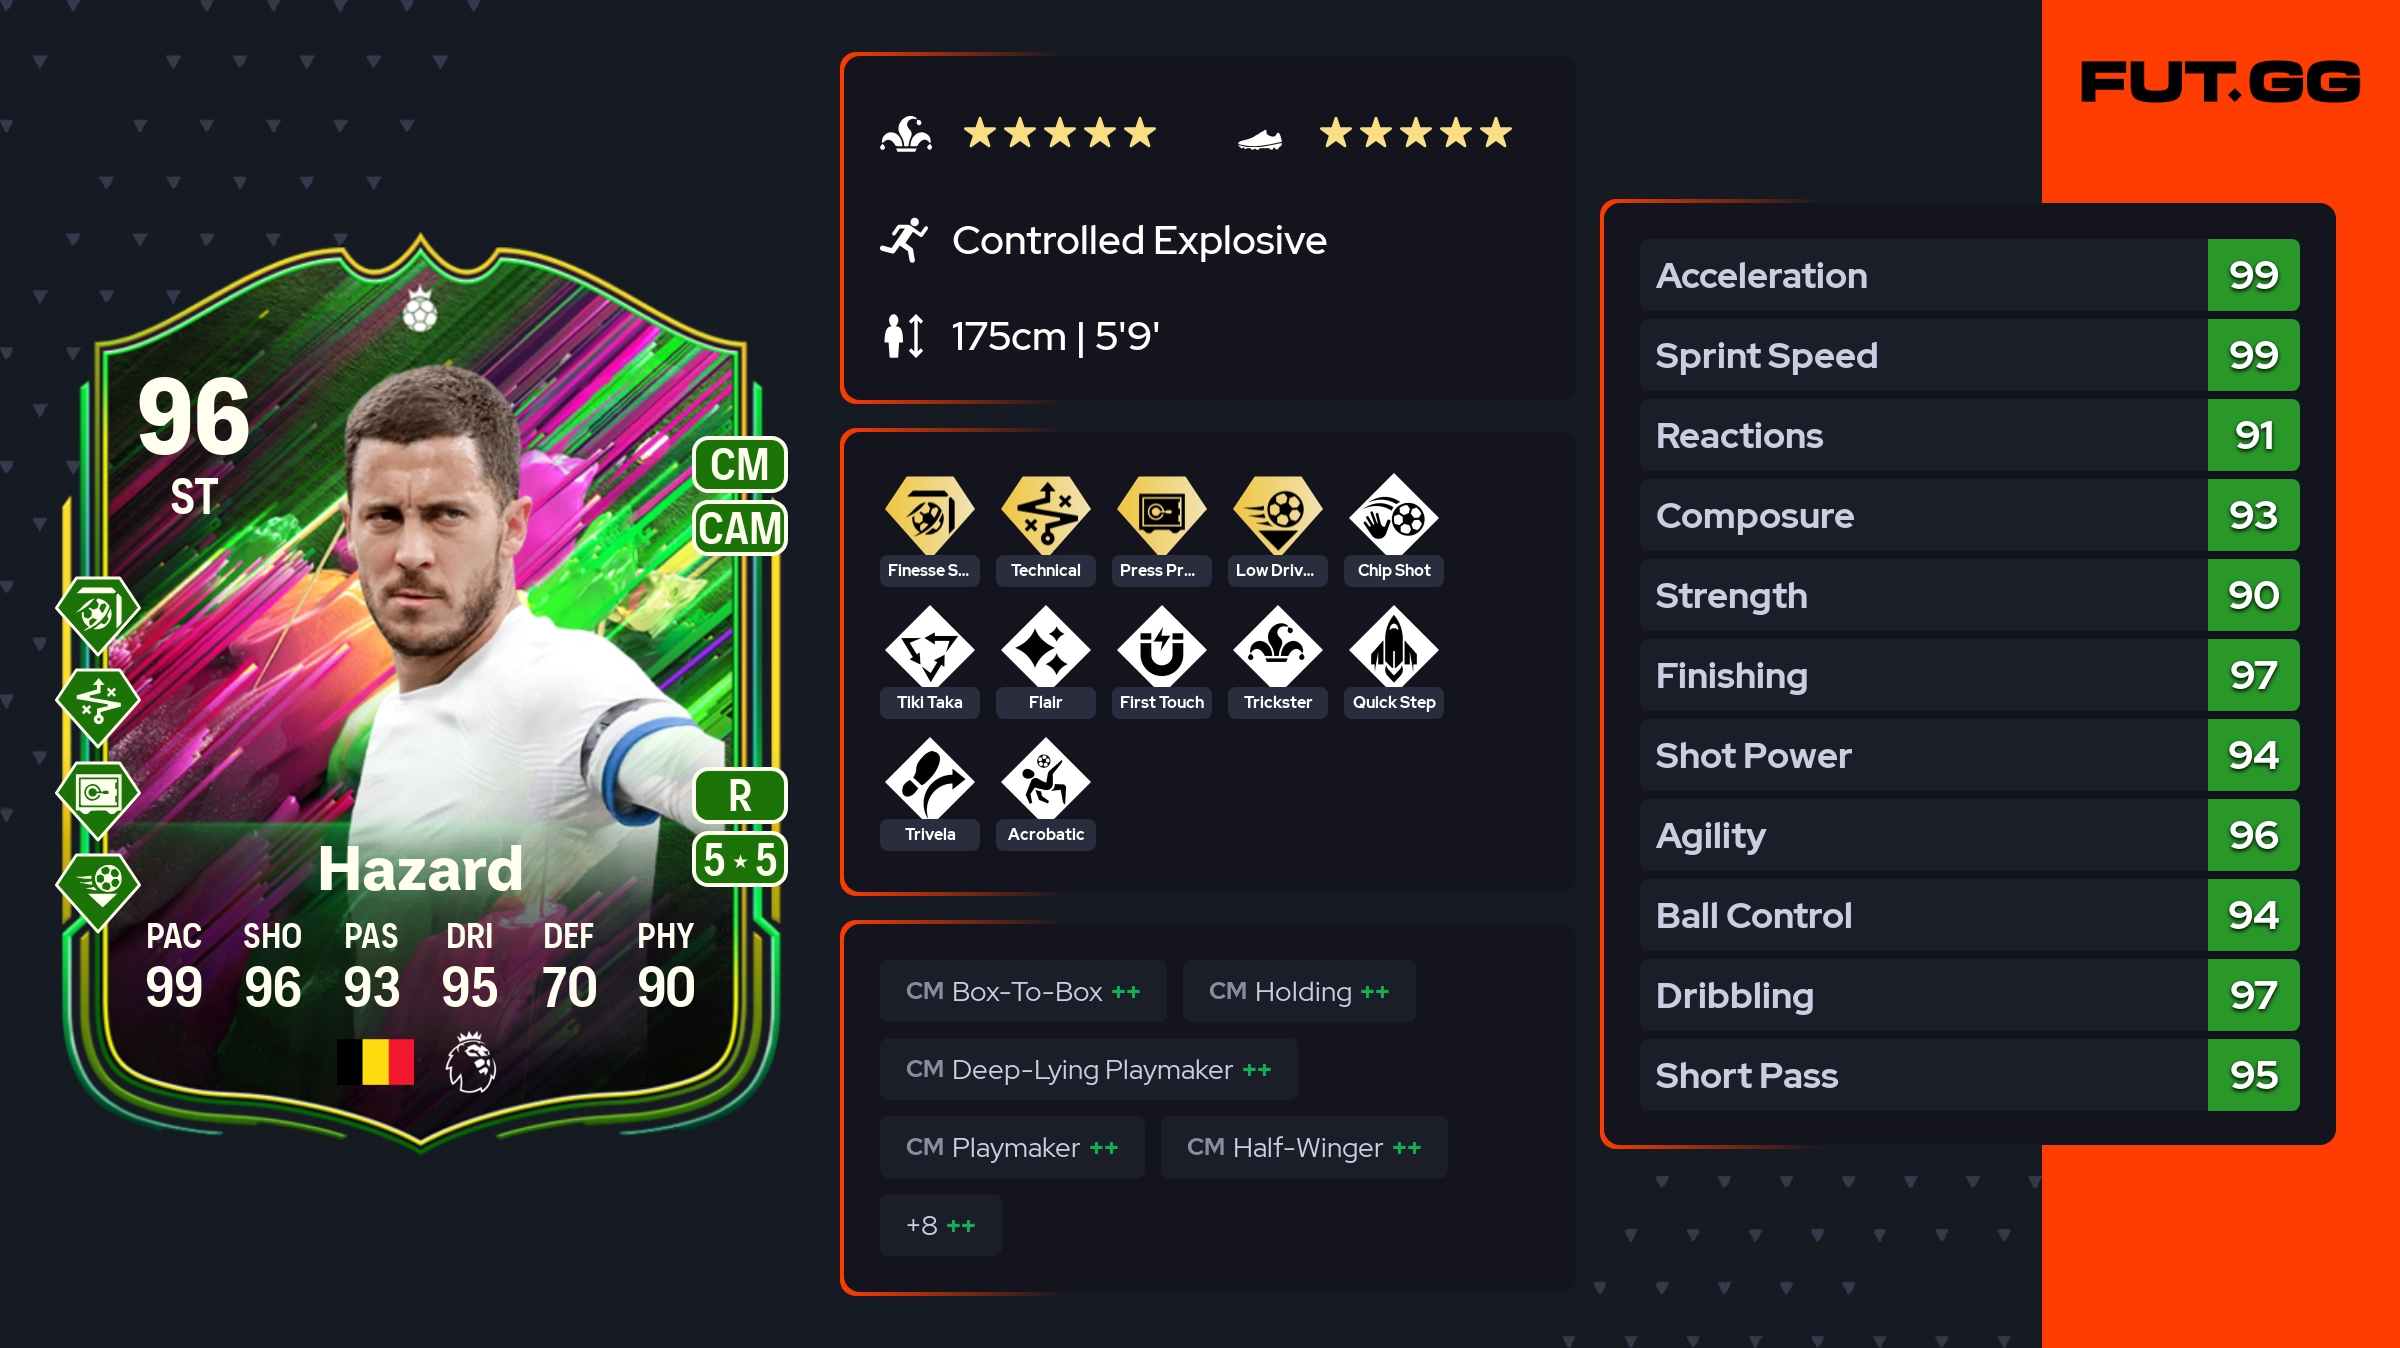Image resolution: width=2400 pixels, height=1348 pixels.
Task: Click the Belgium flag on card
Action: tap(375, 1062)
